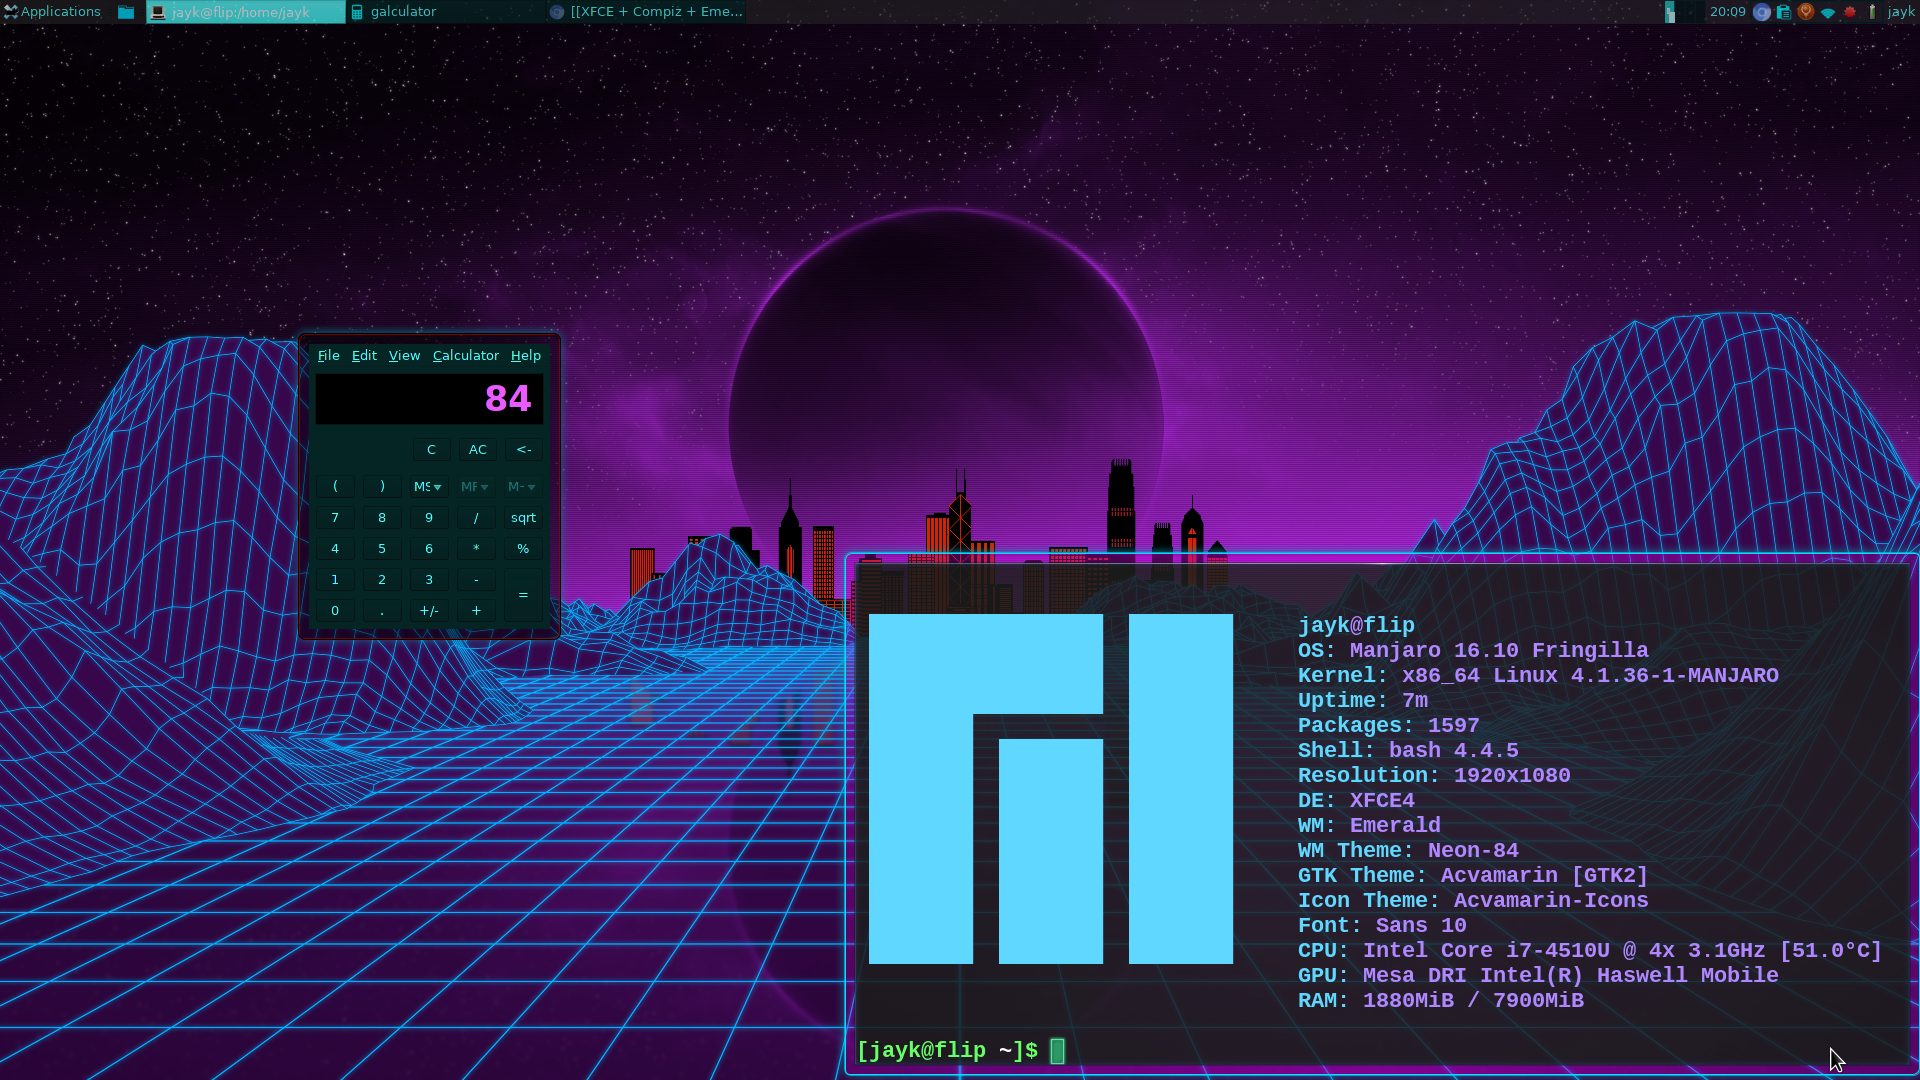The image size is (1920, 1080).
Task: Click the equals = key
Action: pos(523,595)
